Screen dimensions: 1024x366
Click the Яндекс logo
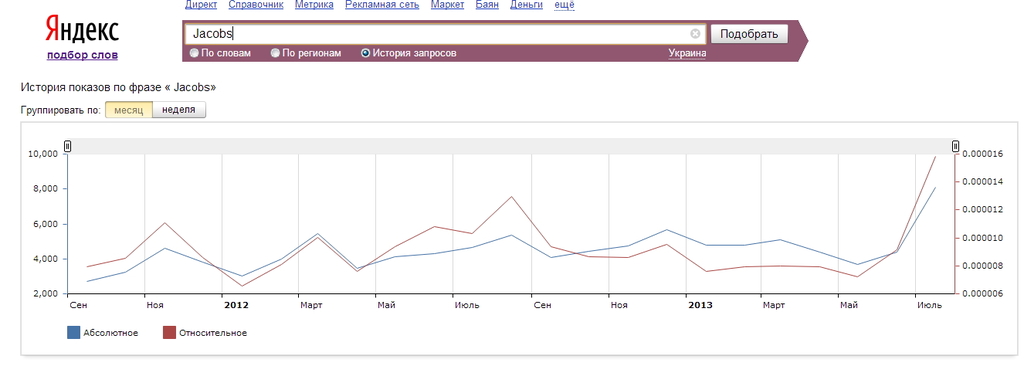82,29
